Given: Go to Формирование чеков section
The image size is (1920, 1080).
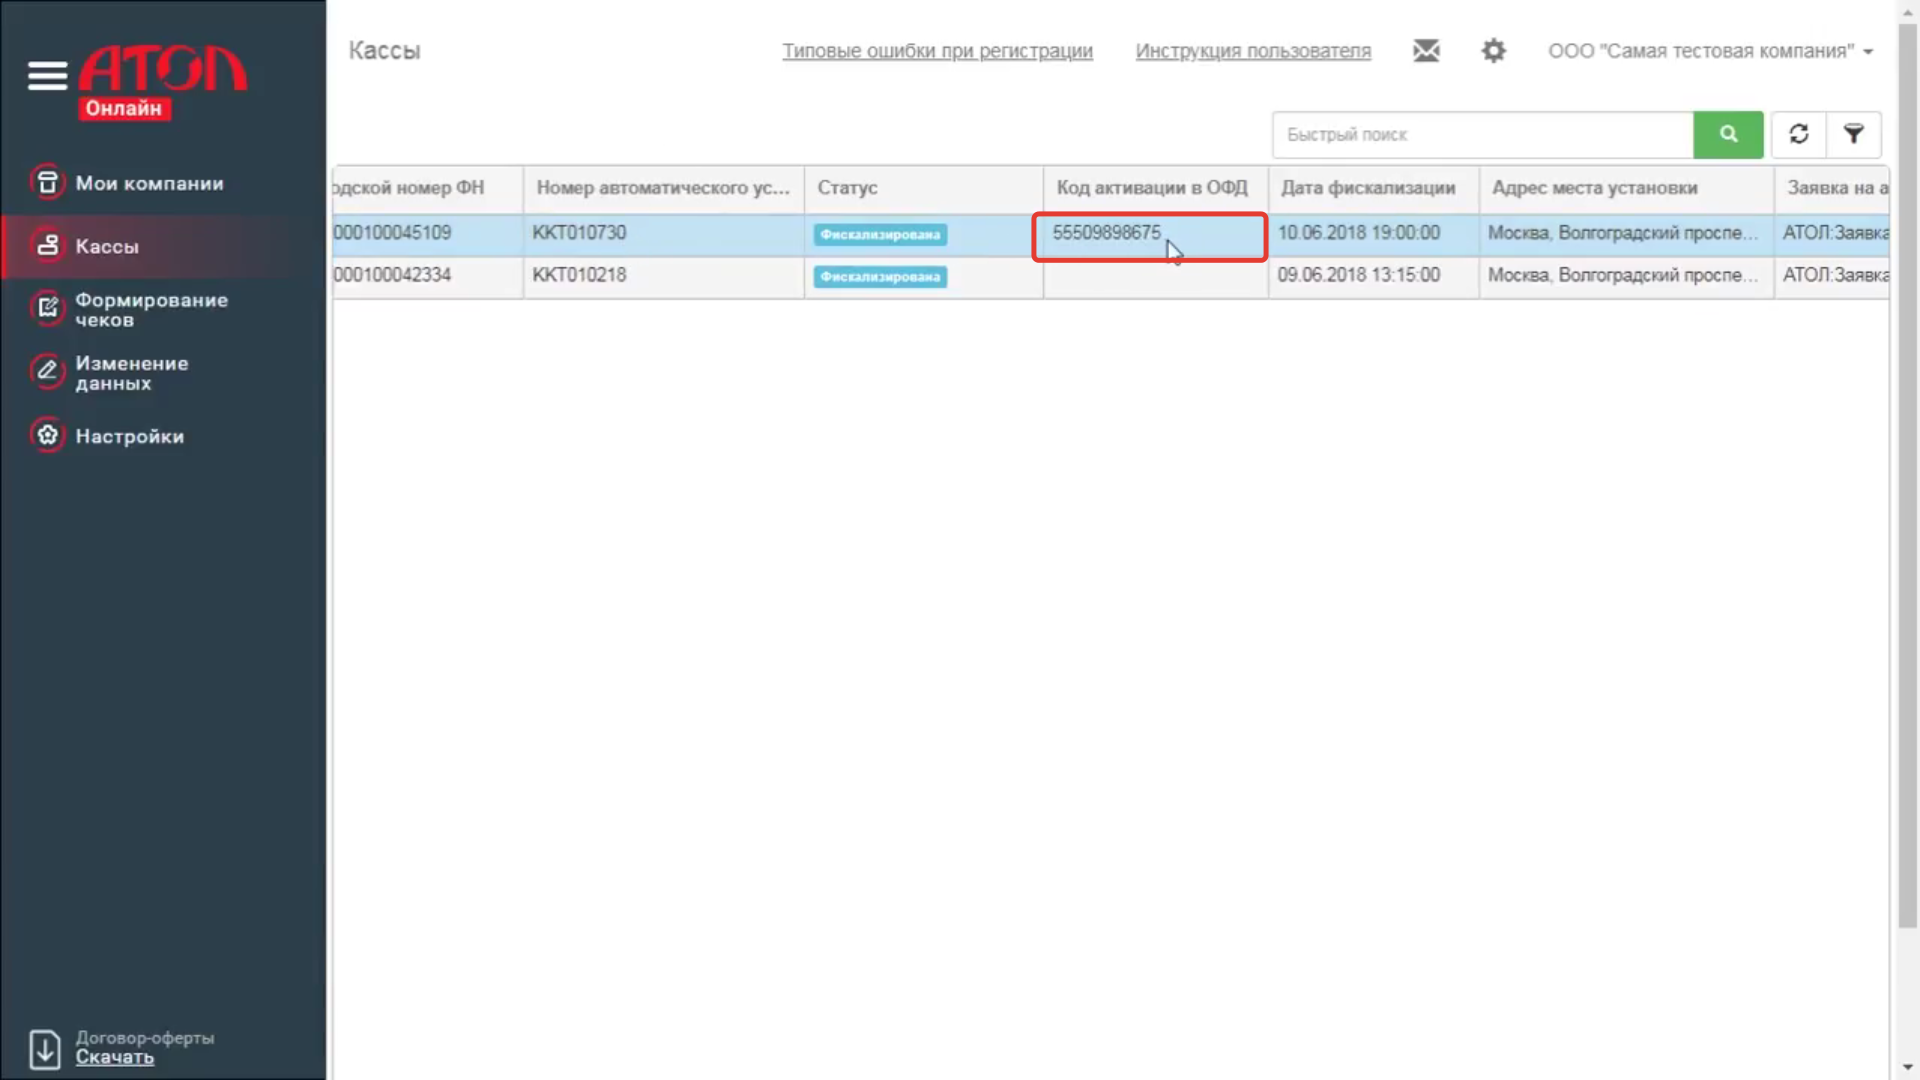Looking at the screenshot, I should click(x=151, y=310).
